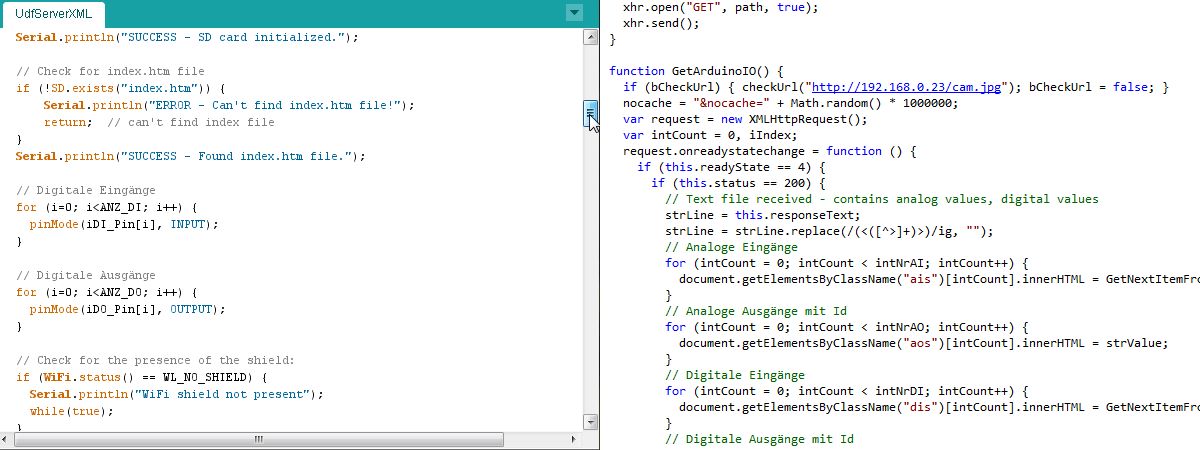This screenshot has width=1200, height=450.
Task: Click the getElementsByClassName("aos") line
Action: coord(923,343)
